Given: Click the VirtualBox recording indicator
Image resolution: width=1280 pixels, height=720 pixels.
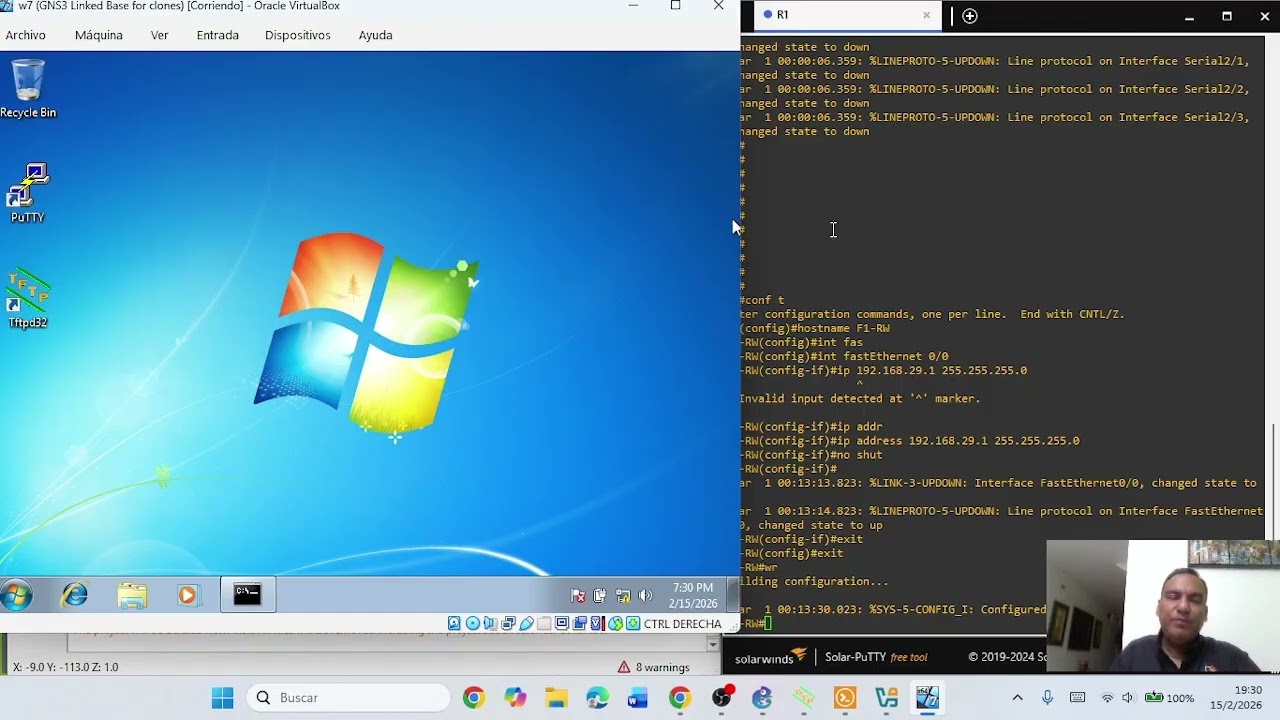Looking at the screenshot, I should pyautogui.click(x=580, y=624).
